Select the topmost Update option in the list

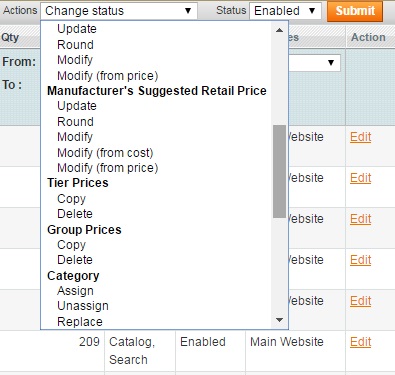pos(77,29)
